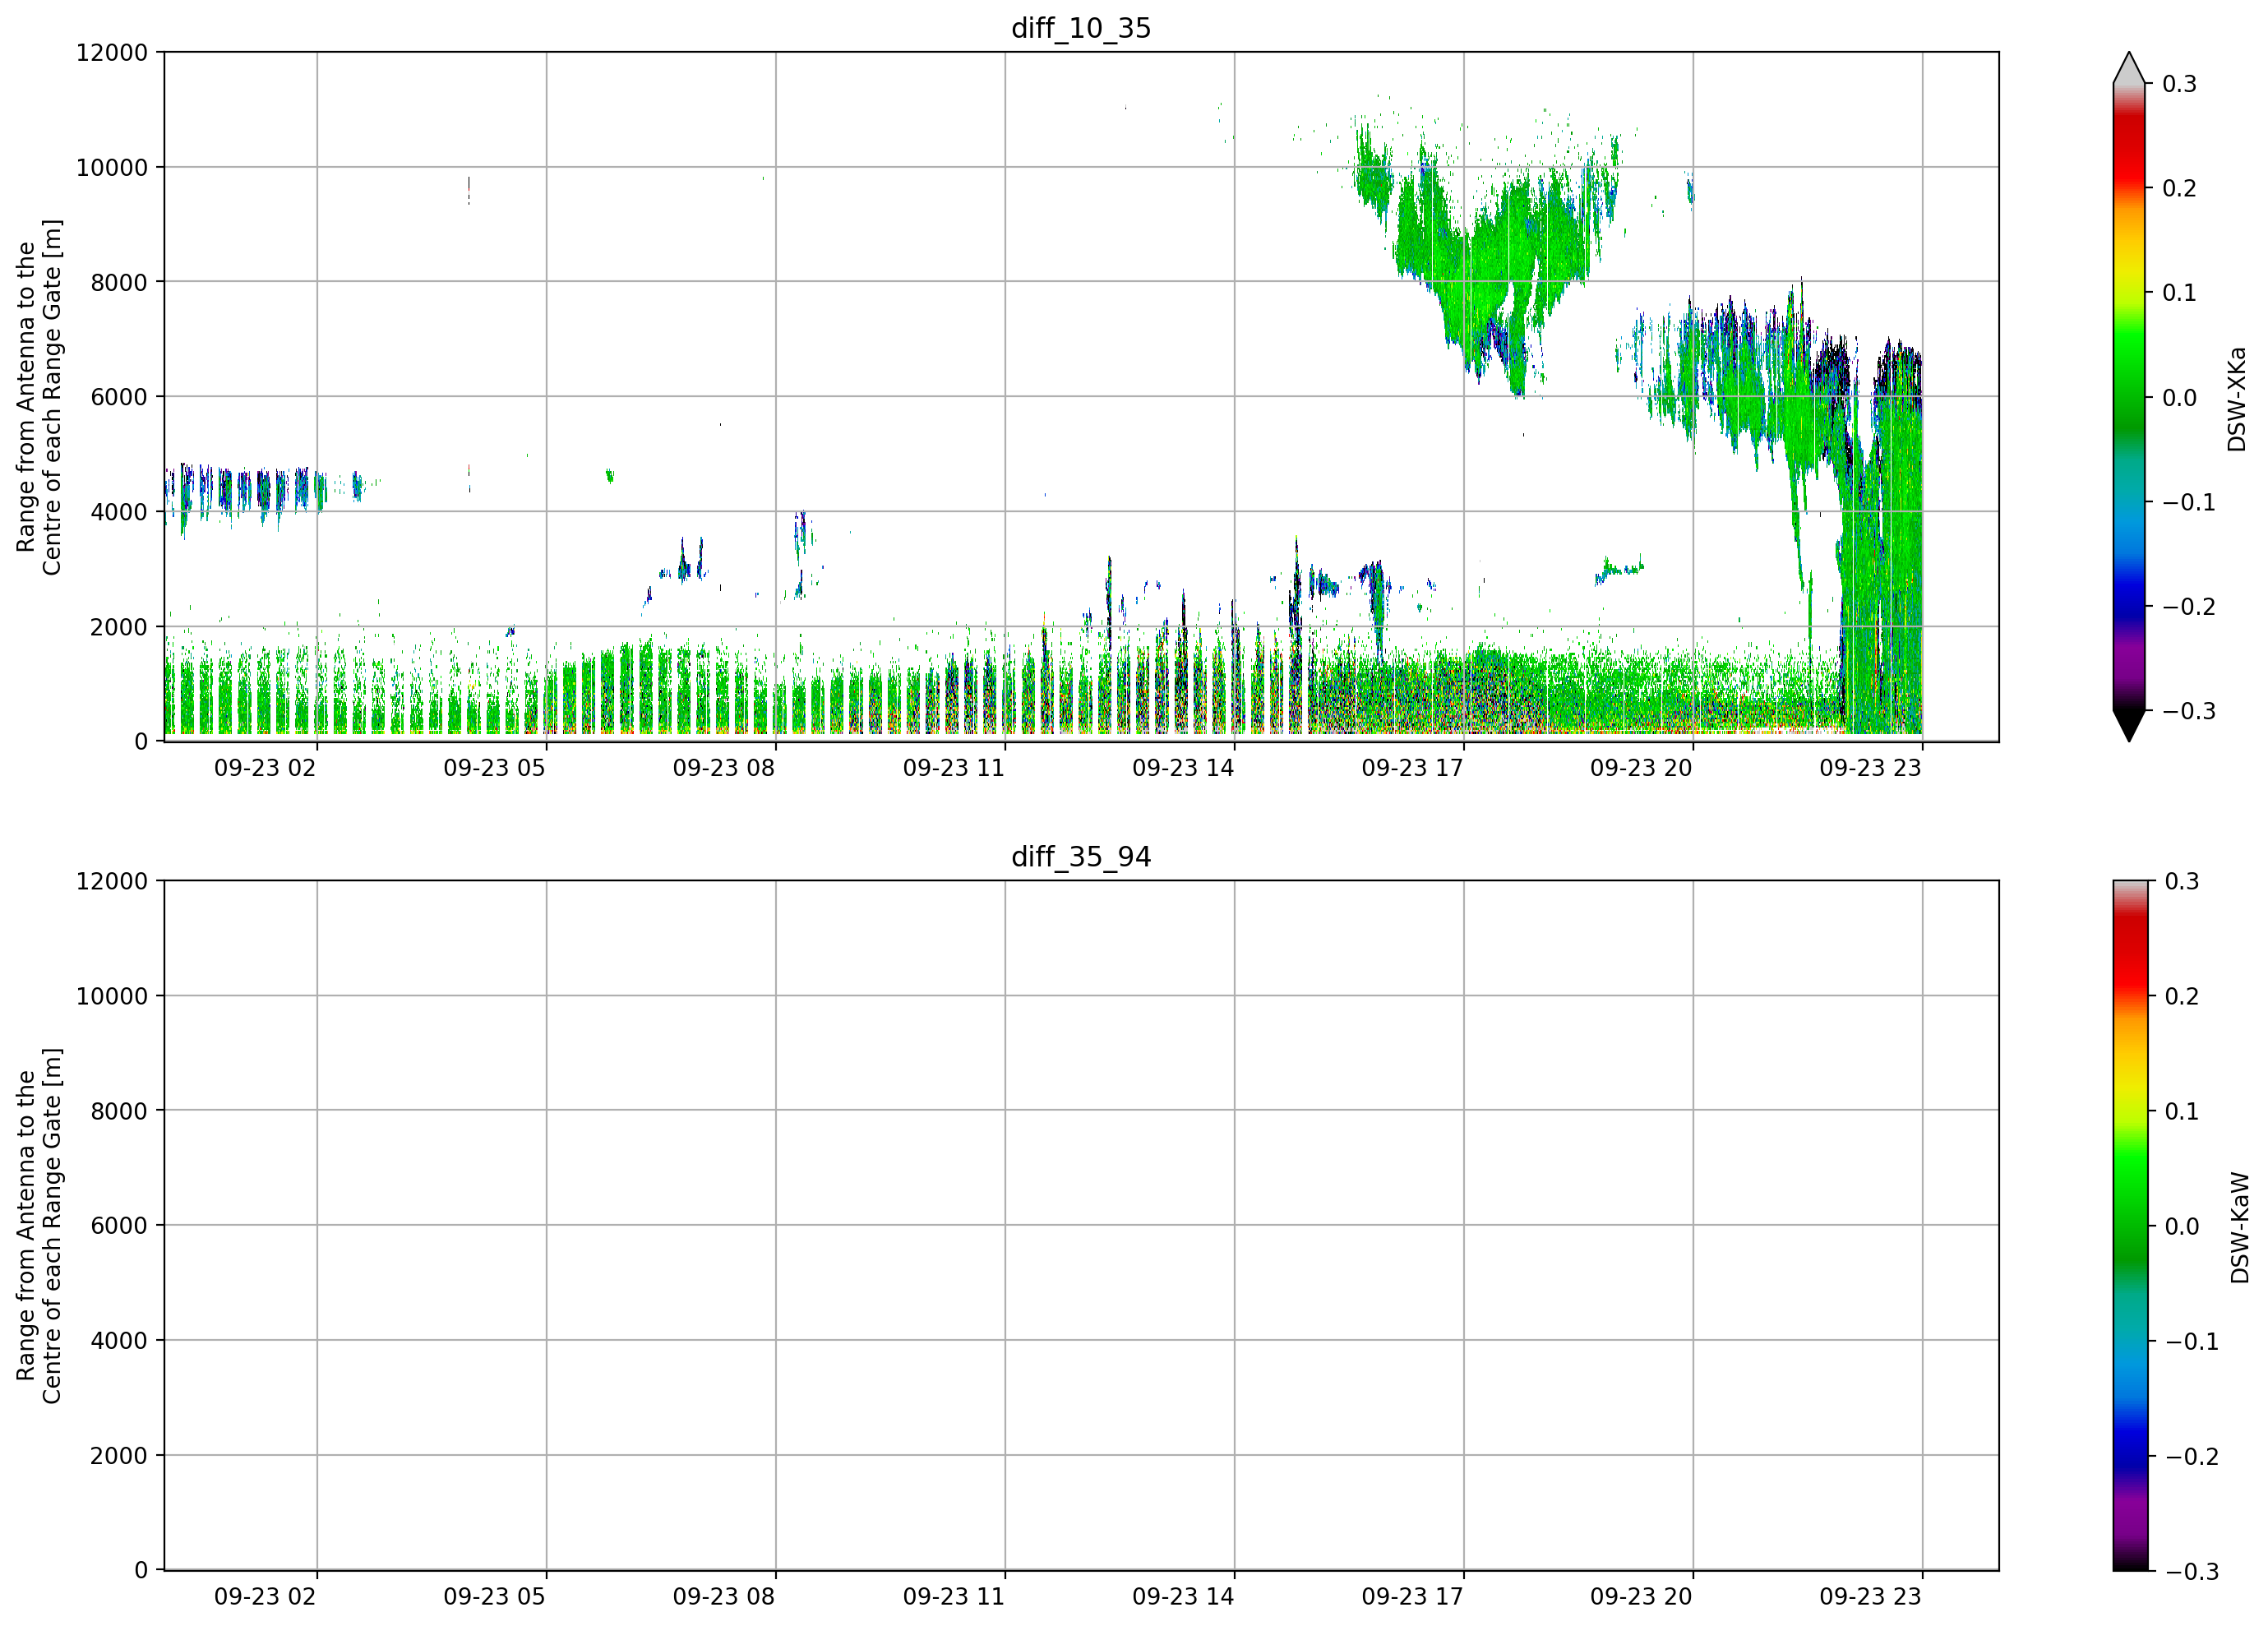Click '09-23 05' under the diff_10_35 plot
The height and width of the screenshot is (1626, 2268).
pyautogui.click(x=494, y=768)
